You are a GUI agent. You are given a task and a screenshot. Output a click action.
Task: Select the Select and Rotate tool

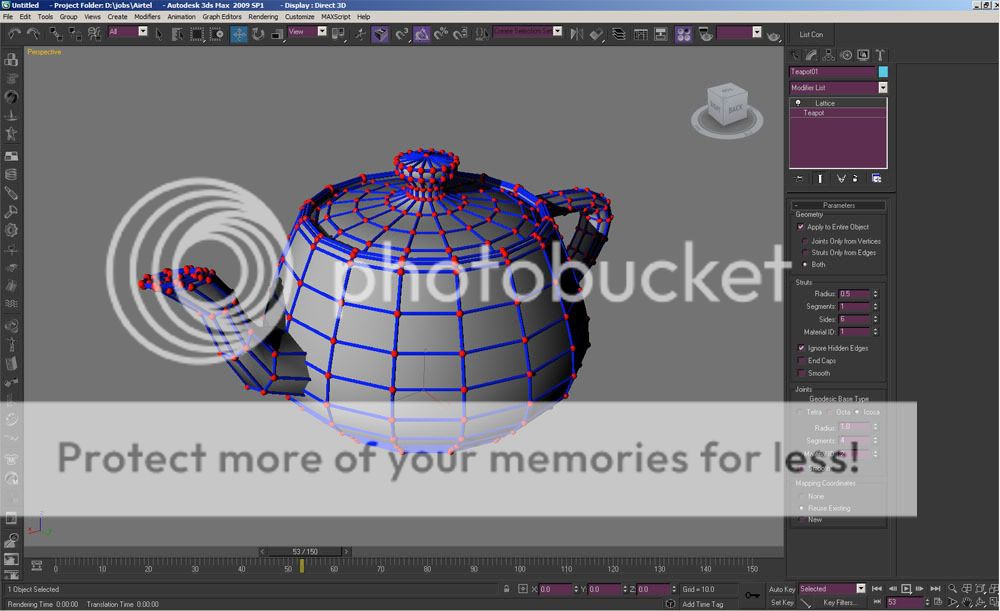pyautogui.click(x=258, y=33)
